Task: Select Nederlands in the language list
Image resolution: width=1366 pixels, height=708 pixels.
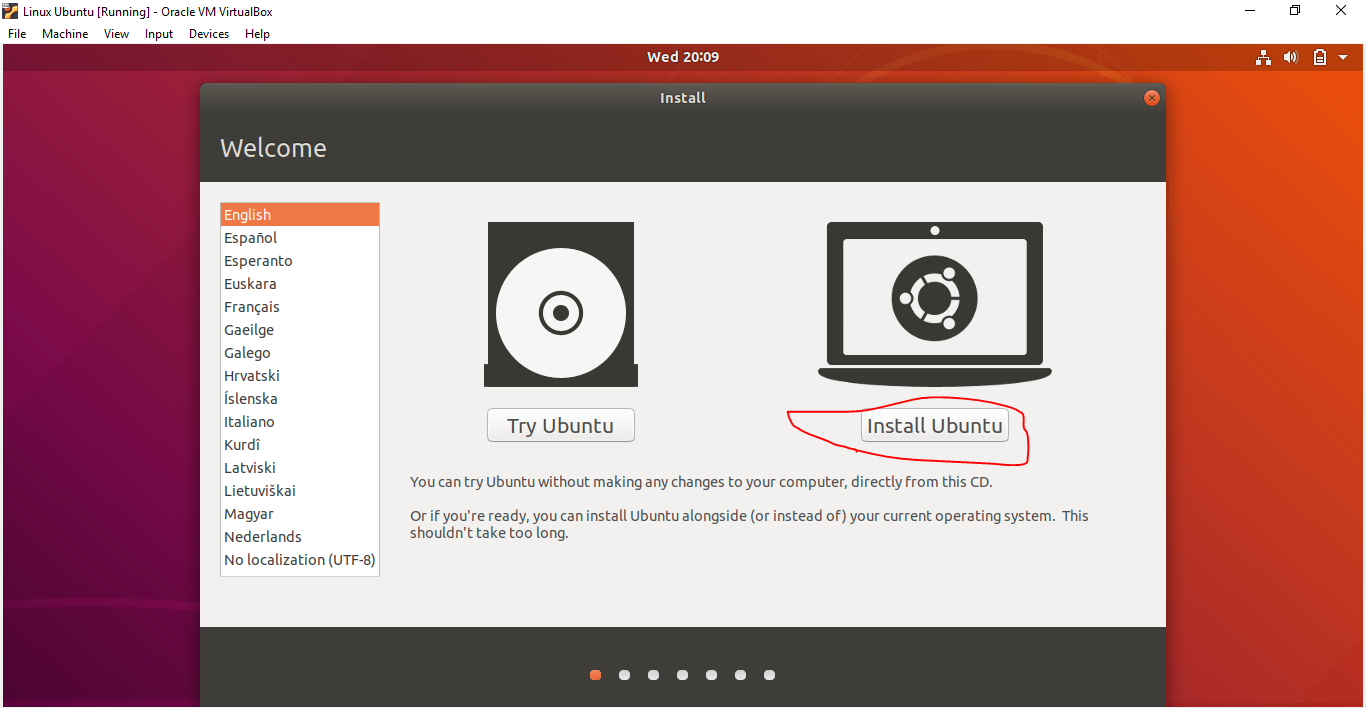Action: (x=300, y=537)
